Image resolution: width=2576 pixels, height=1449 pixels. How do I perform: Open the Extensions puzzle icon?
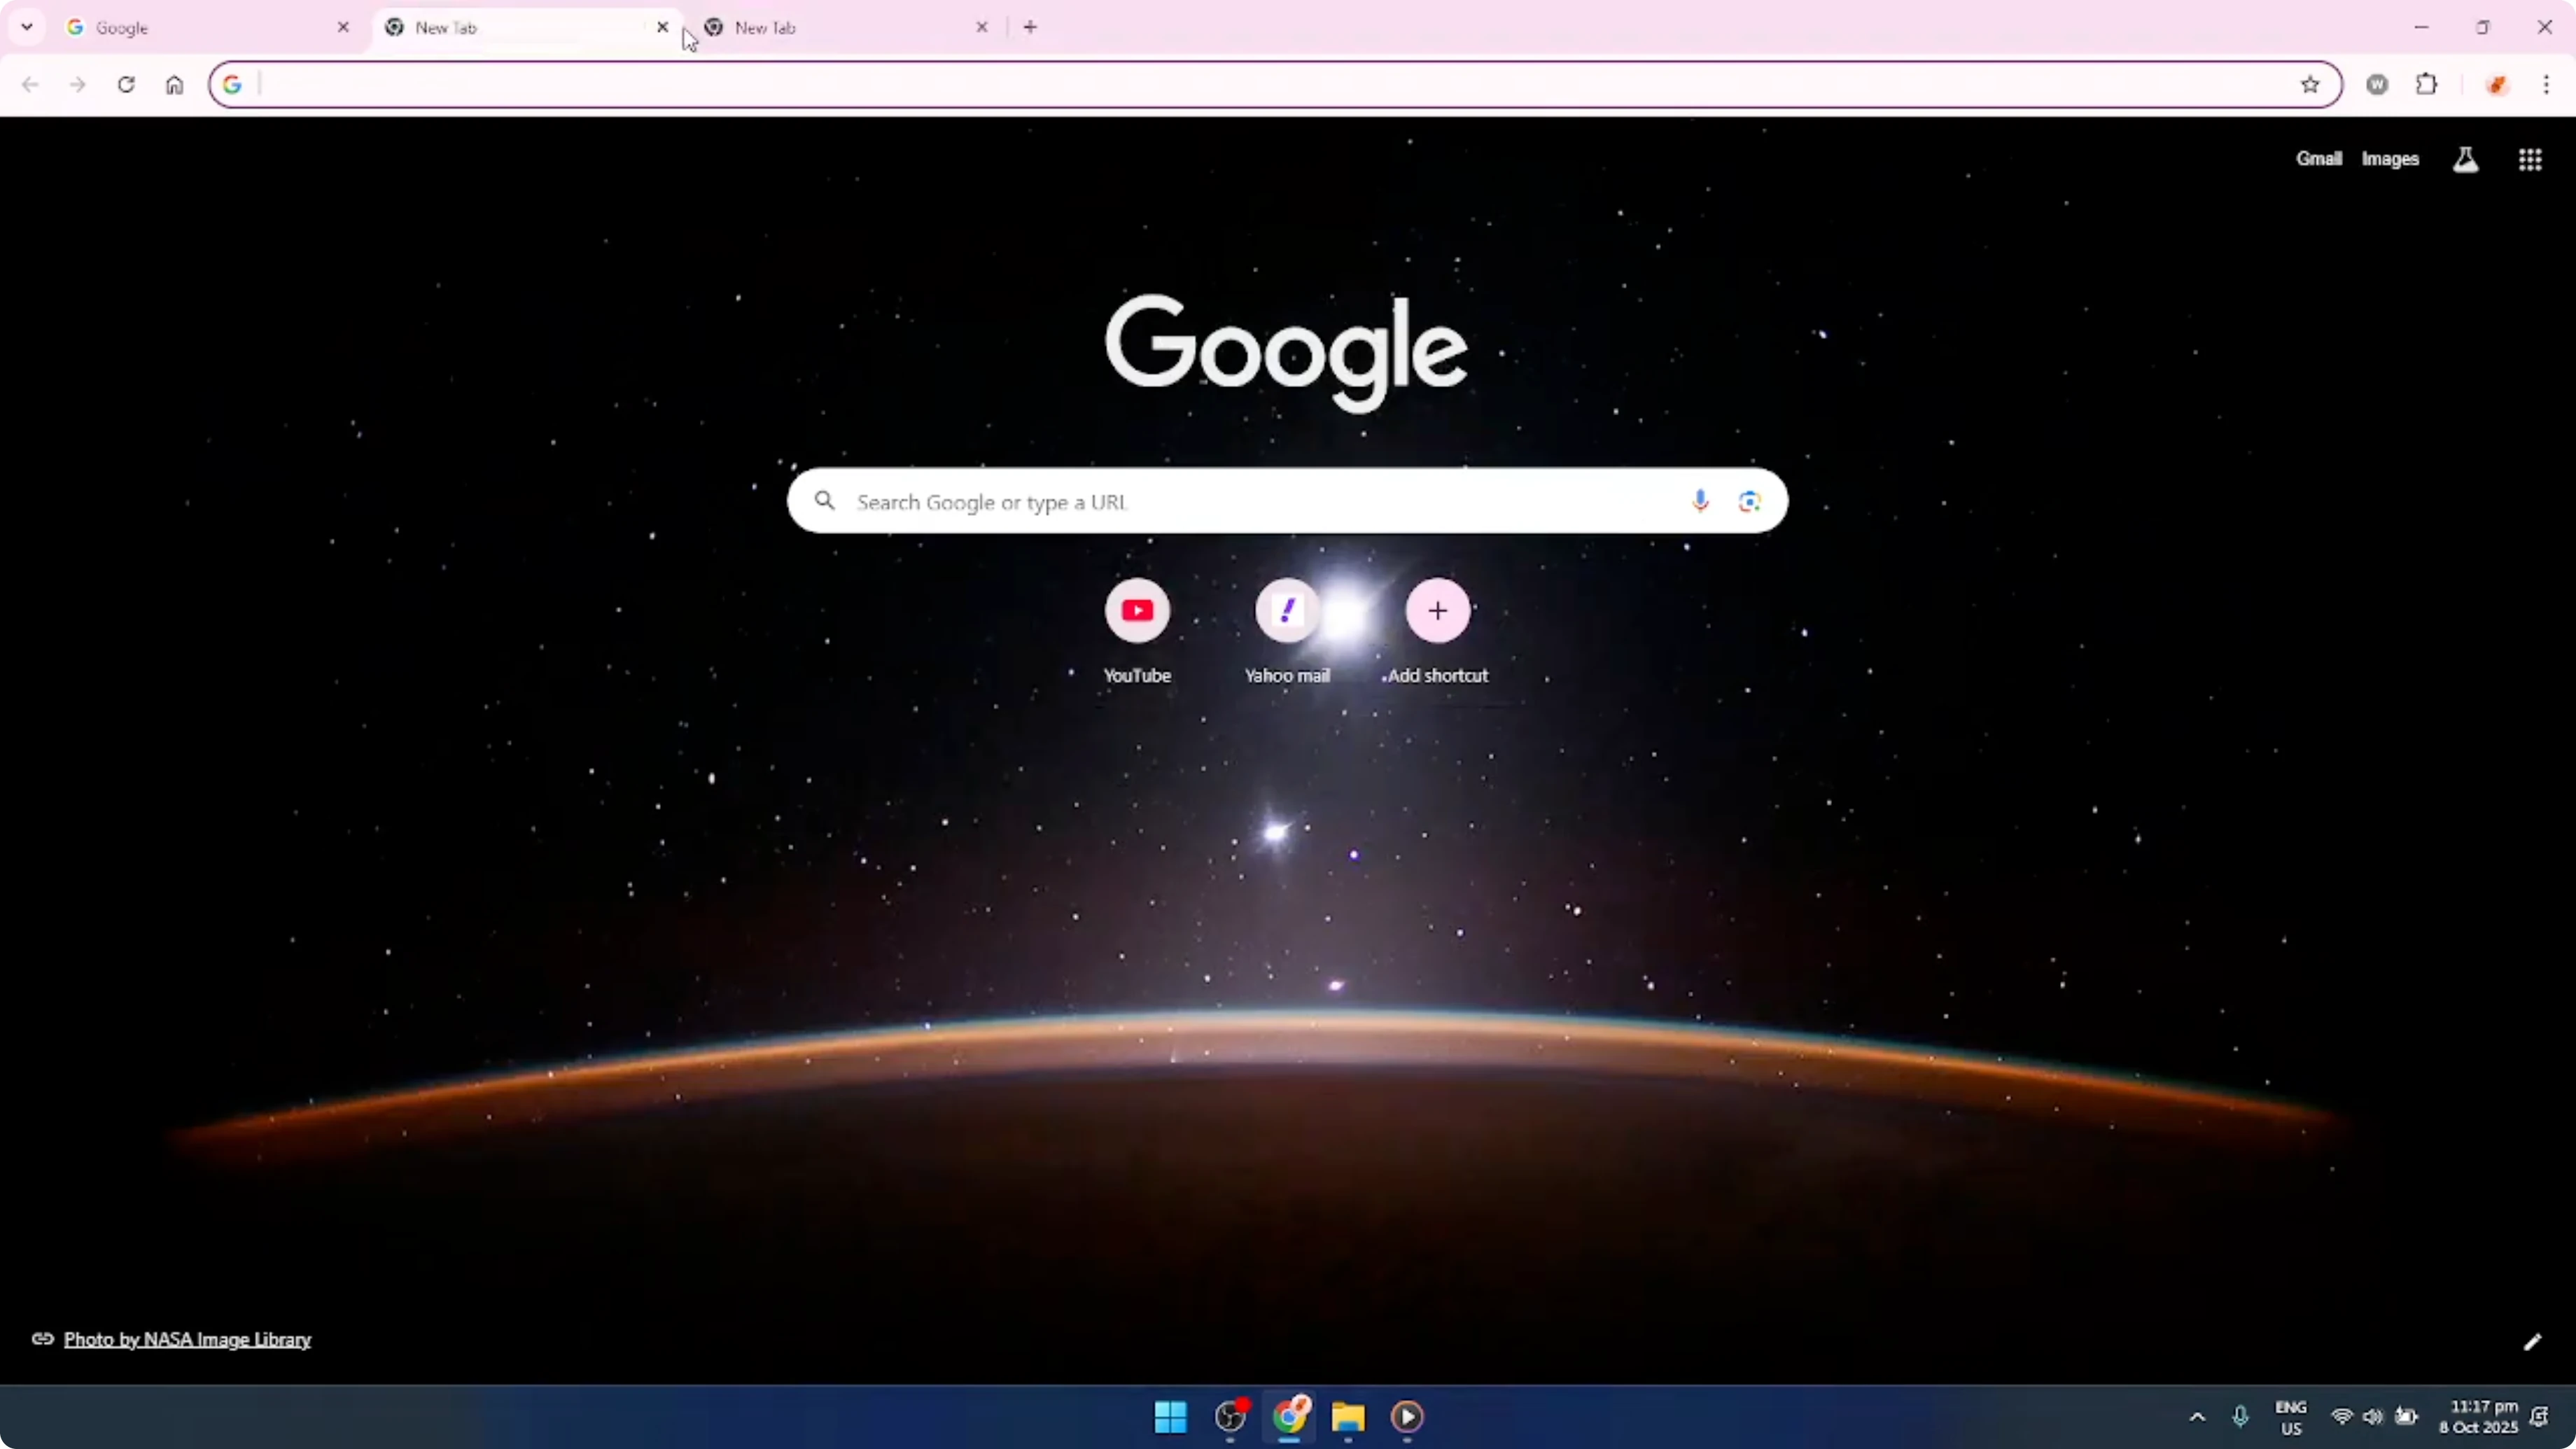[x=2428, y=85]
